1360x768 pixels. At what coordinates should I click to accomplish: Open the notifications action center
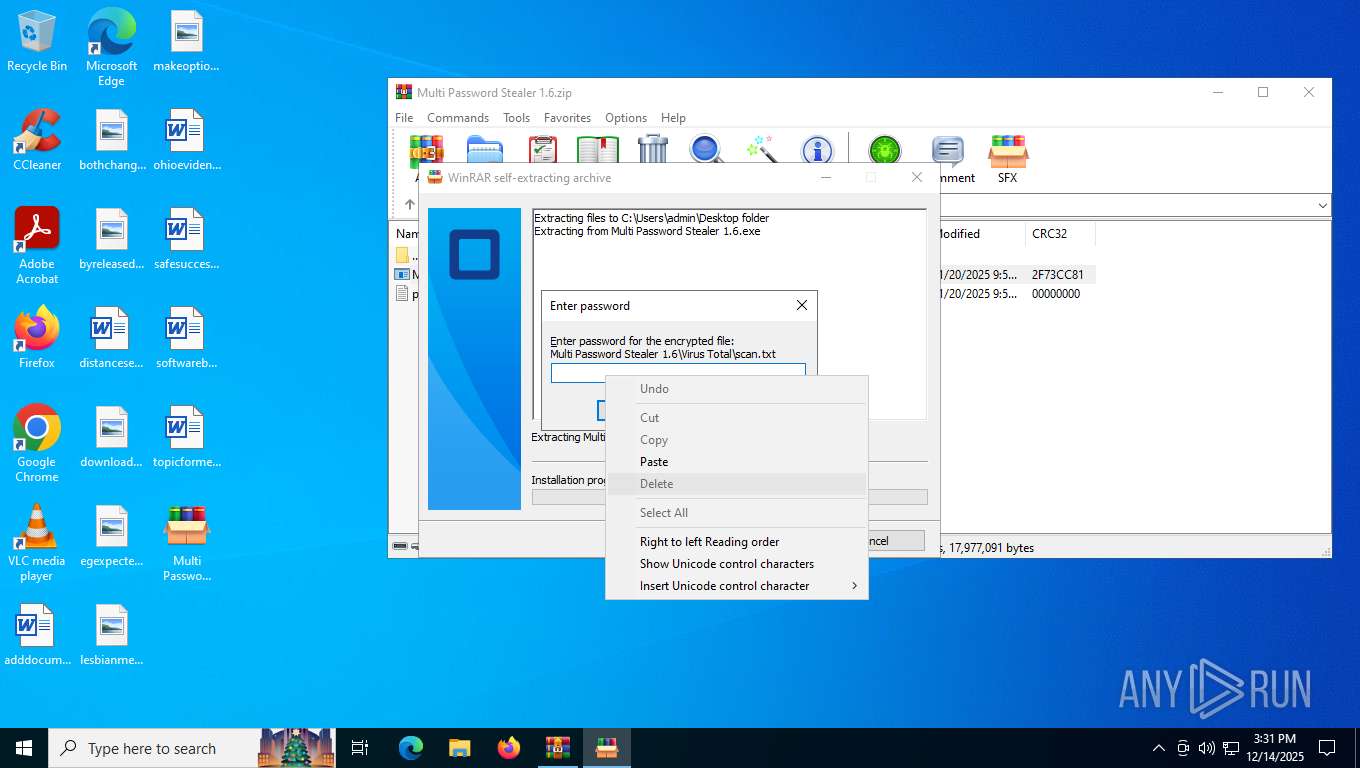coord(1327,748)
